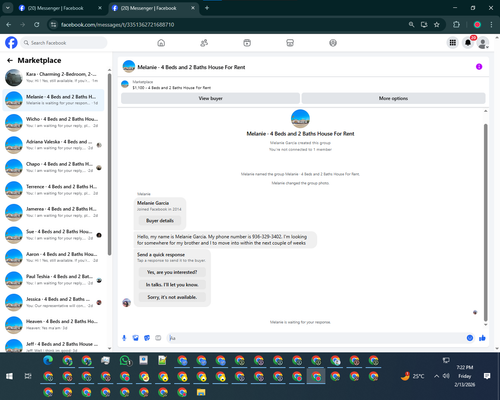Open the Chrome three-dot menu
The image size is (500, 400).
pyautogui.click(x=491, y=25)
